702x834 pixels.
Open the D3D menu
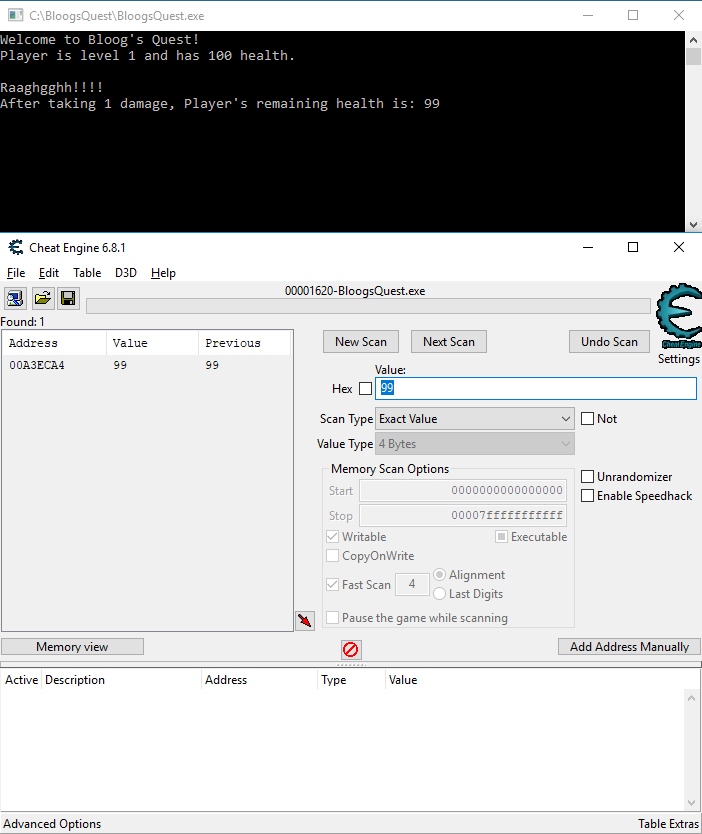(126, 273)
